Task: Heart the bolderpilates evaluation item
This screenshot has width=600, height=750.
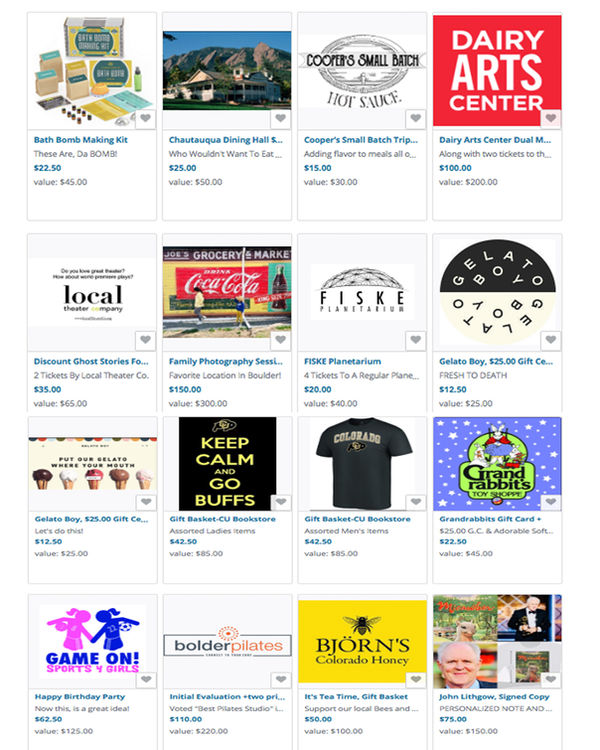Action: pyautogui.click(x=281, y=679)
